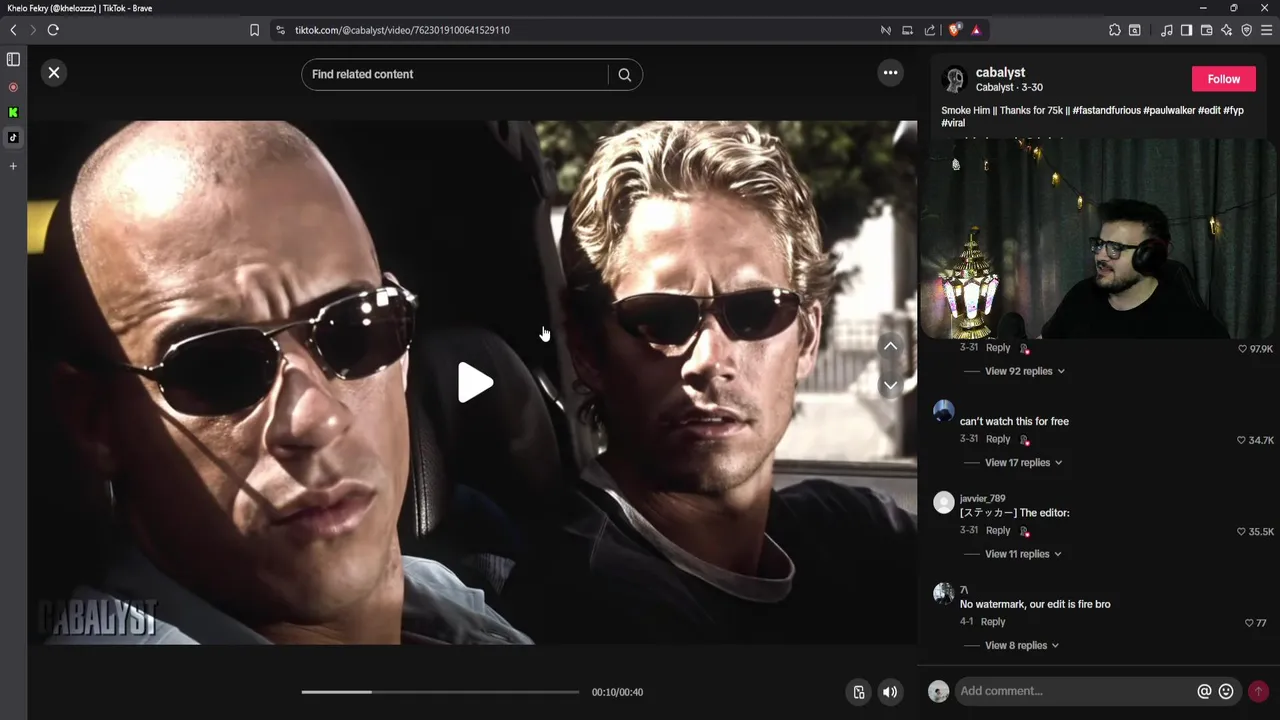1280x720 pixels.
Task: Toggle vertical tabs panel in sidebar
Action: (13, 60)
